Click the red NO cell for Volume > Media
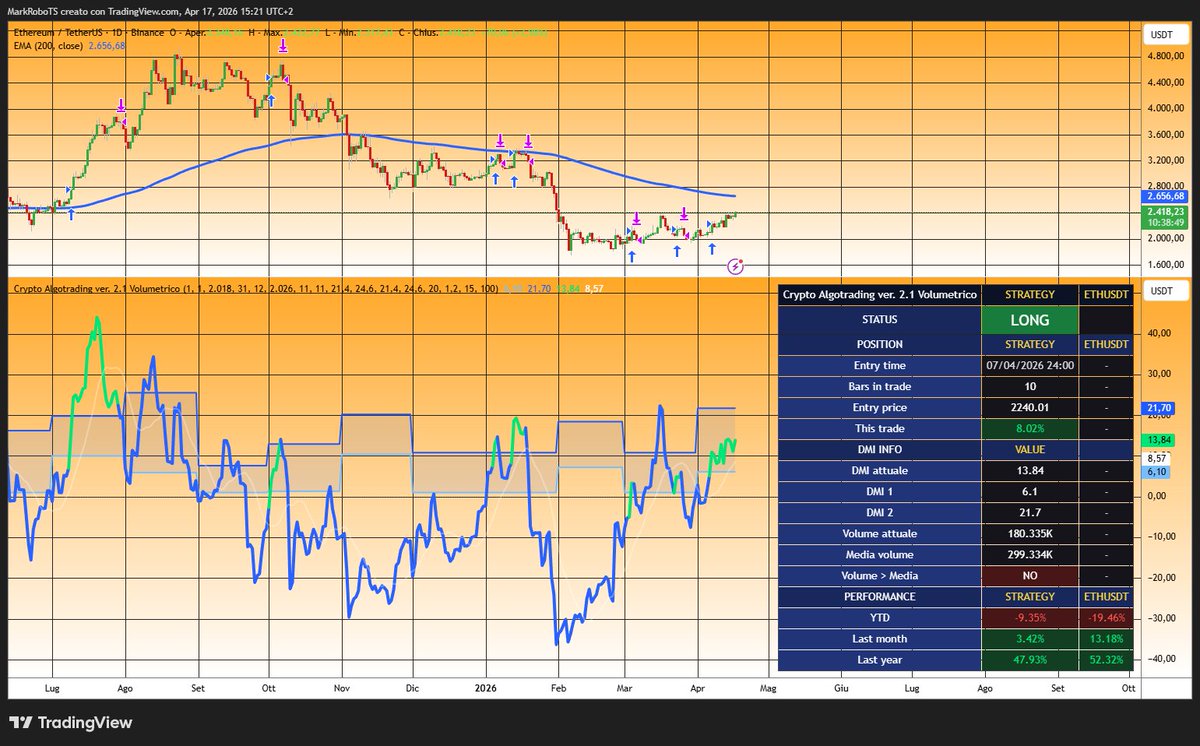1200x746 pixels. [x=1030, y=575]
